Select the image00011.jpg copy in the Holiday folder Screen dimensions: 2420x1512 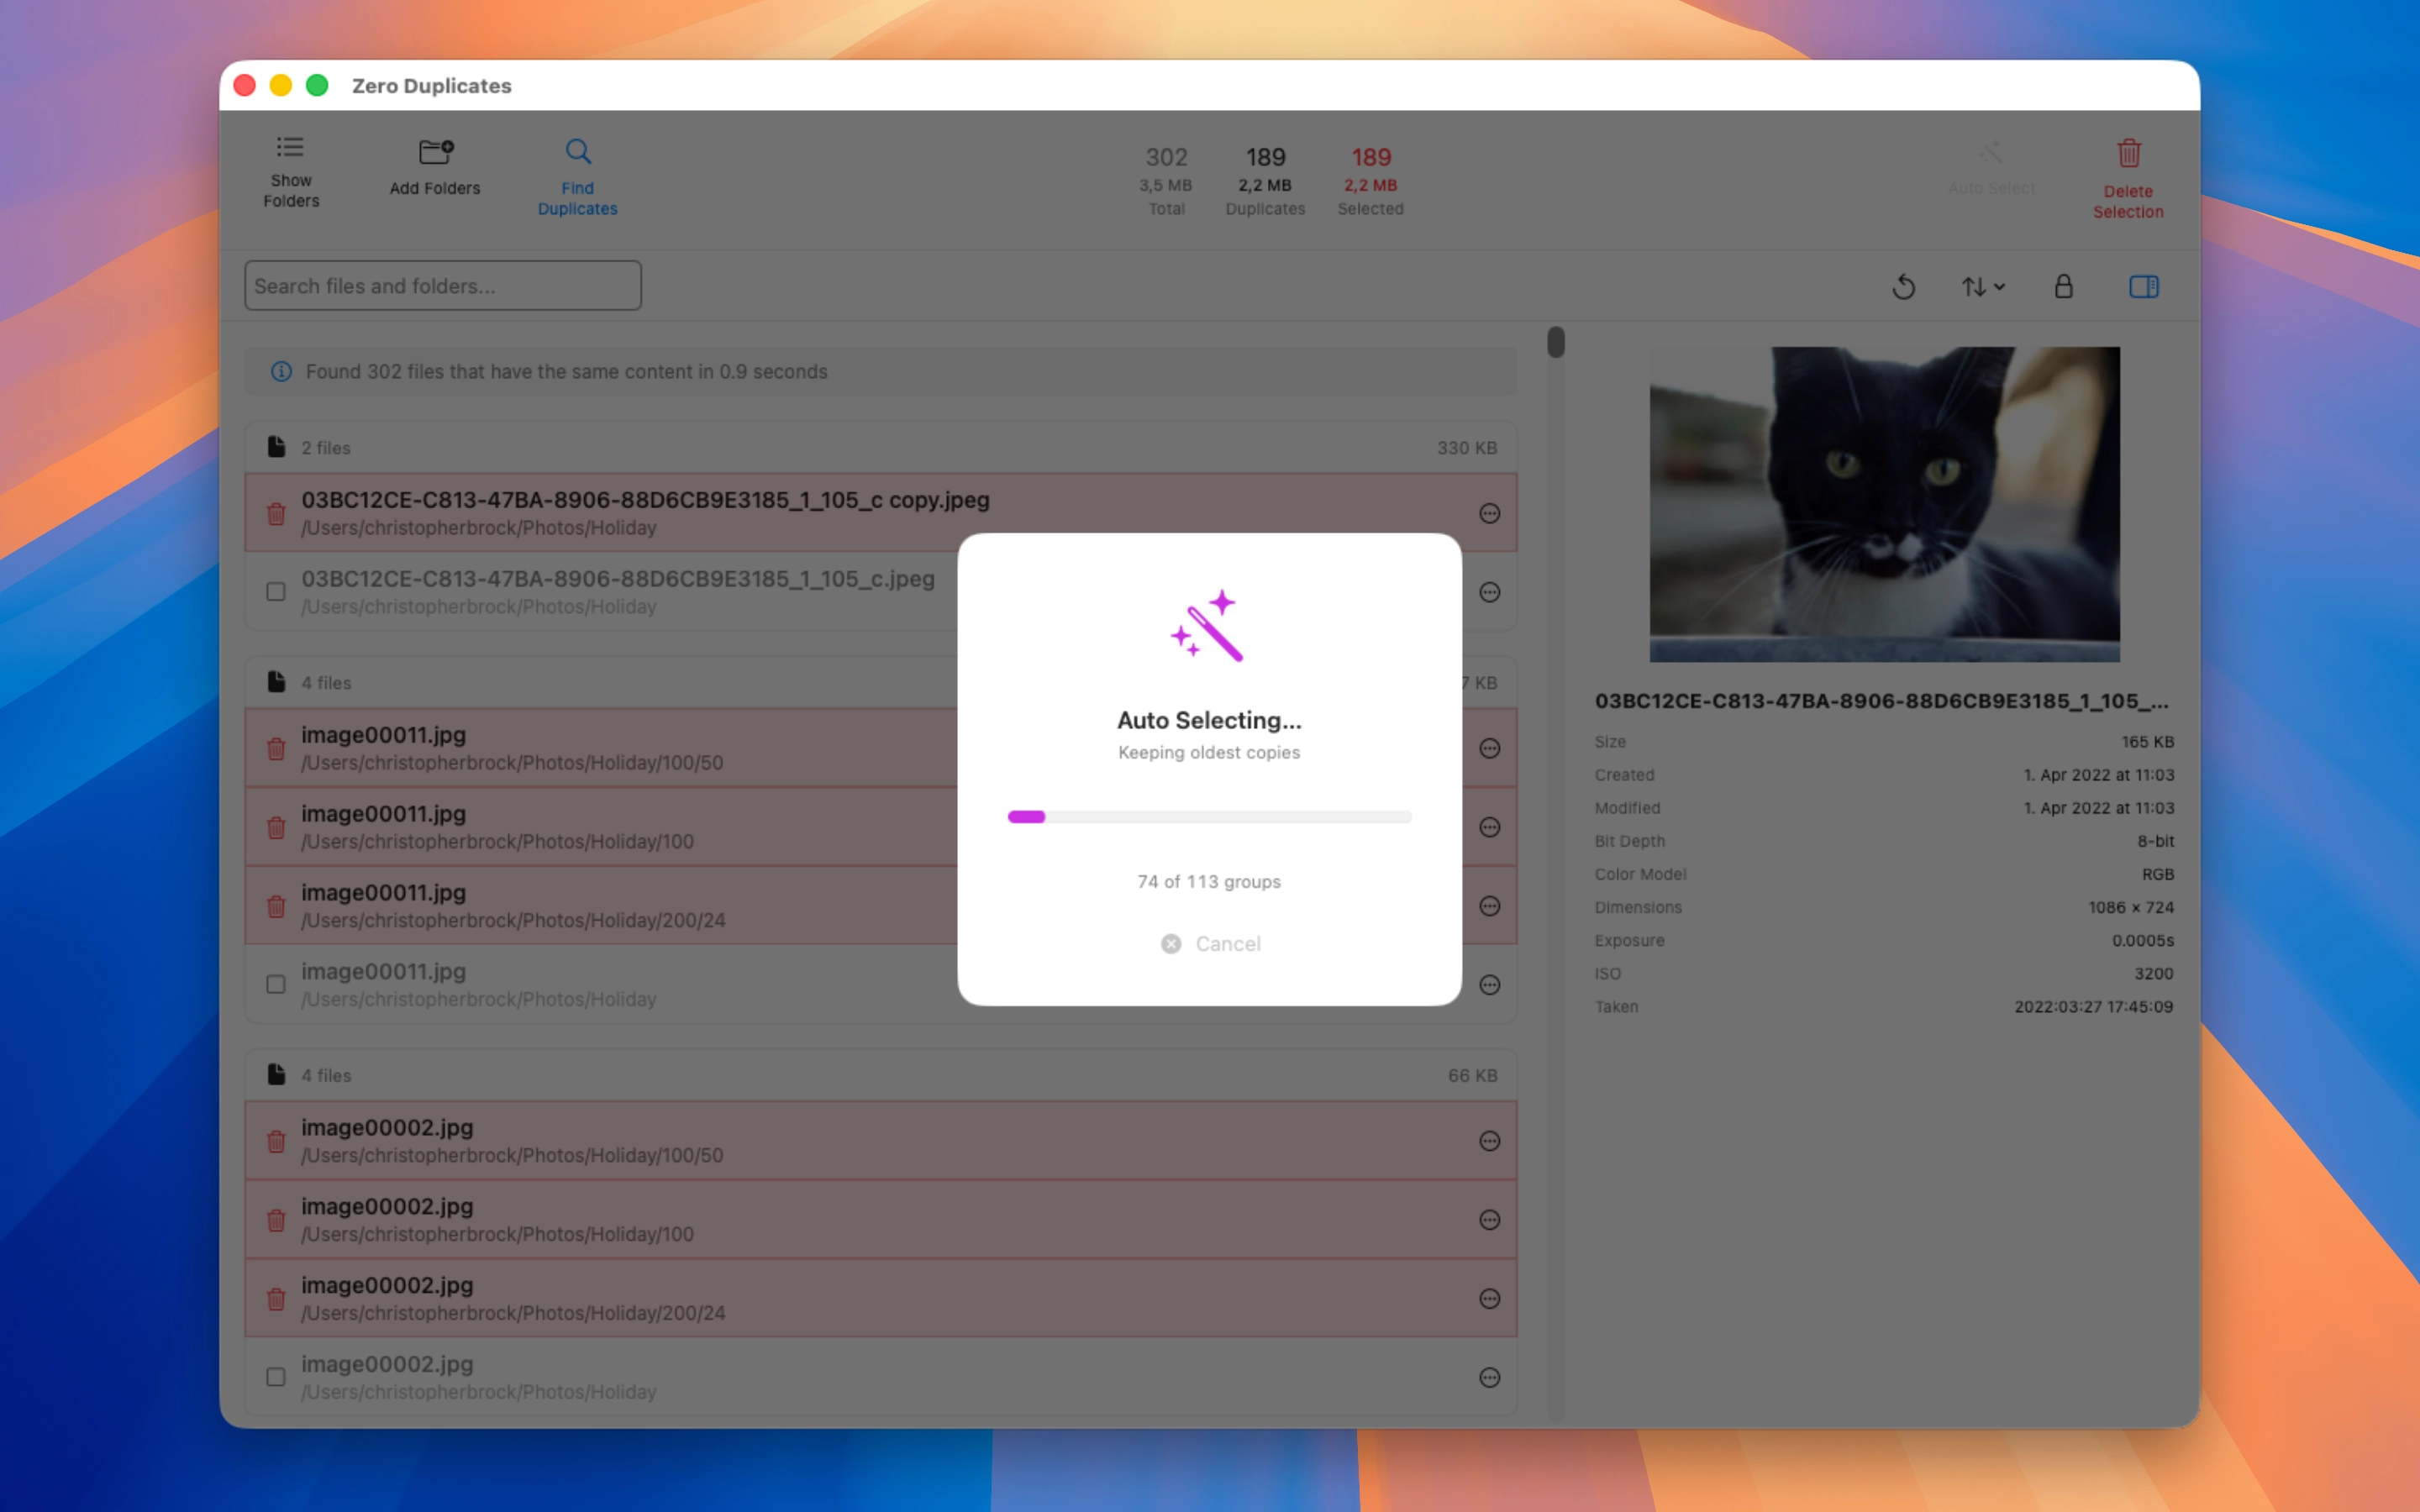276,985
